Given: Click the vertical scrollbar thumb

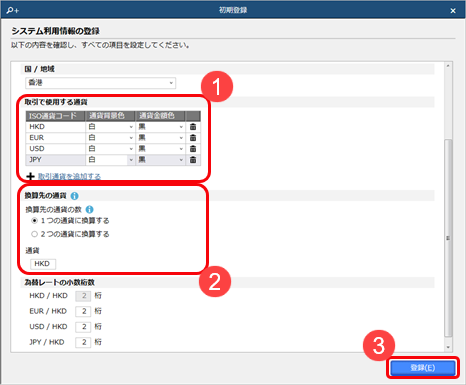Looking at the screenshot, I should tap(448, 238).
